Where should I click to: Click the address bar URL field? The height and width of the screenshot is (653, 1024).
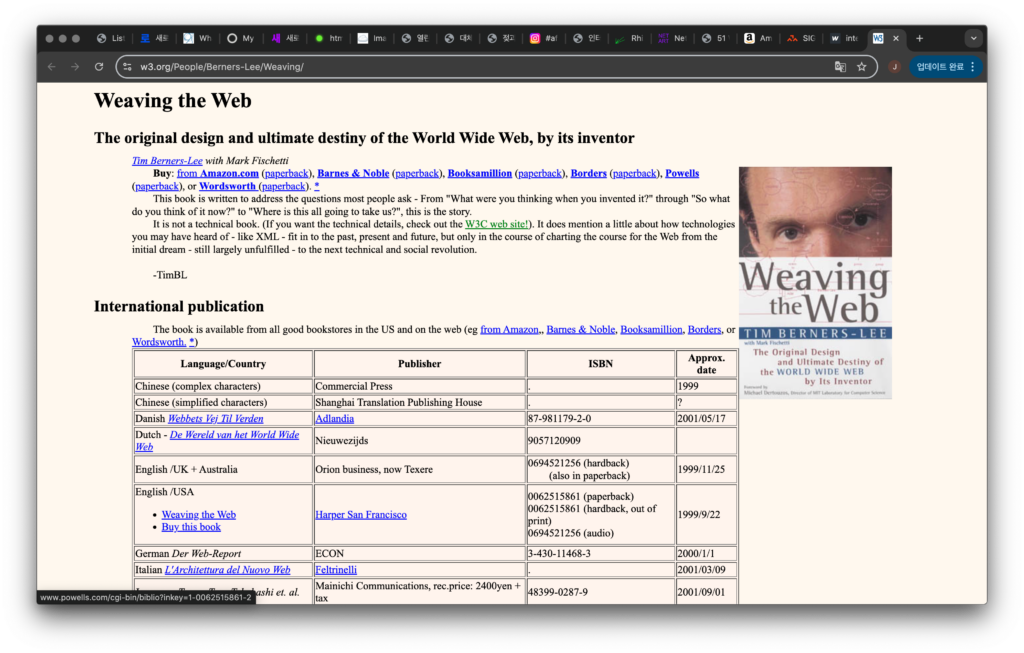(x=480, y=67)
